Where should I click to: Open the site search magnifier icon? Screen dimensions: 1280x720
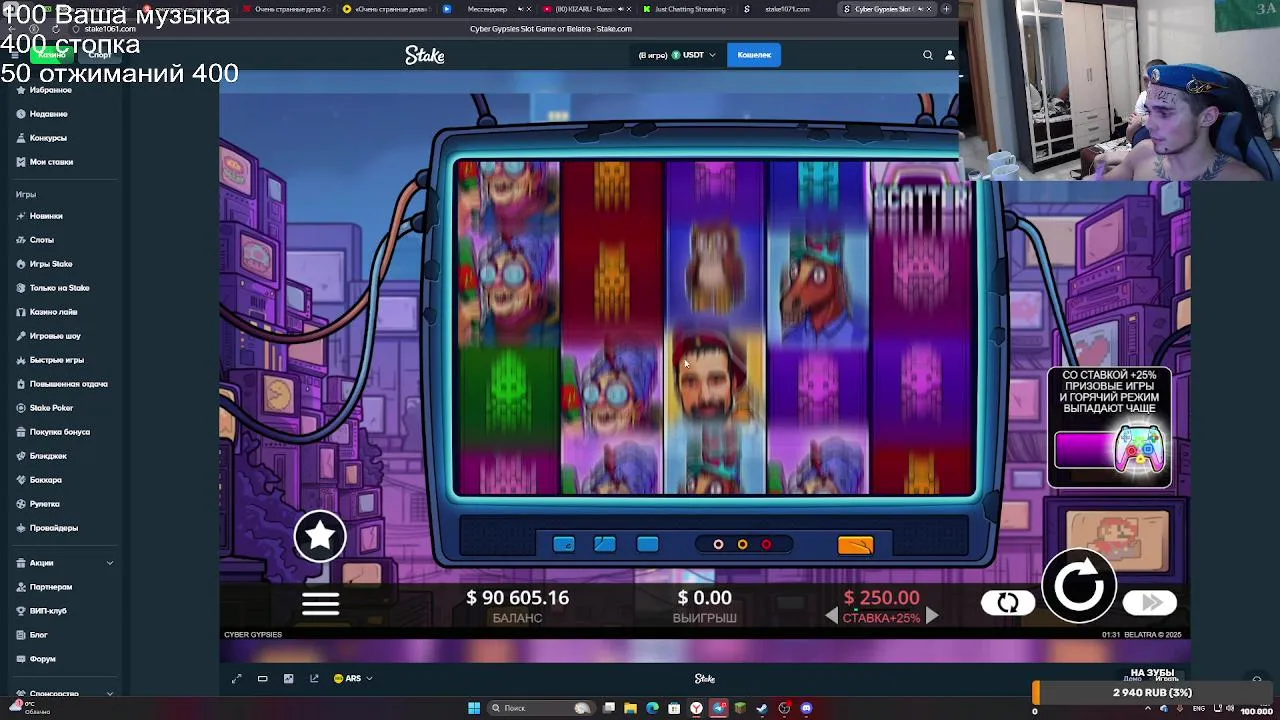(x=928, y=55)
